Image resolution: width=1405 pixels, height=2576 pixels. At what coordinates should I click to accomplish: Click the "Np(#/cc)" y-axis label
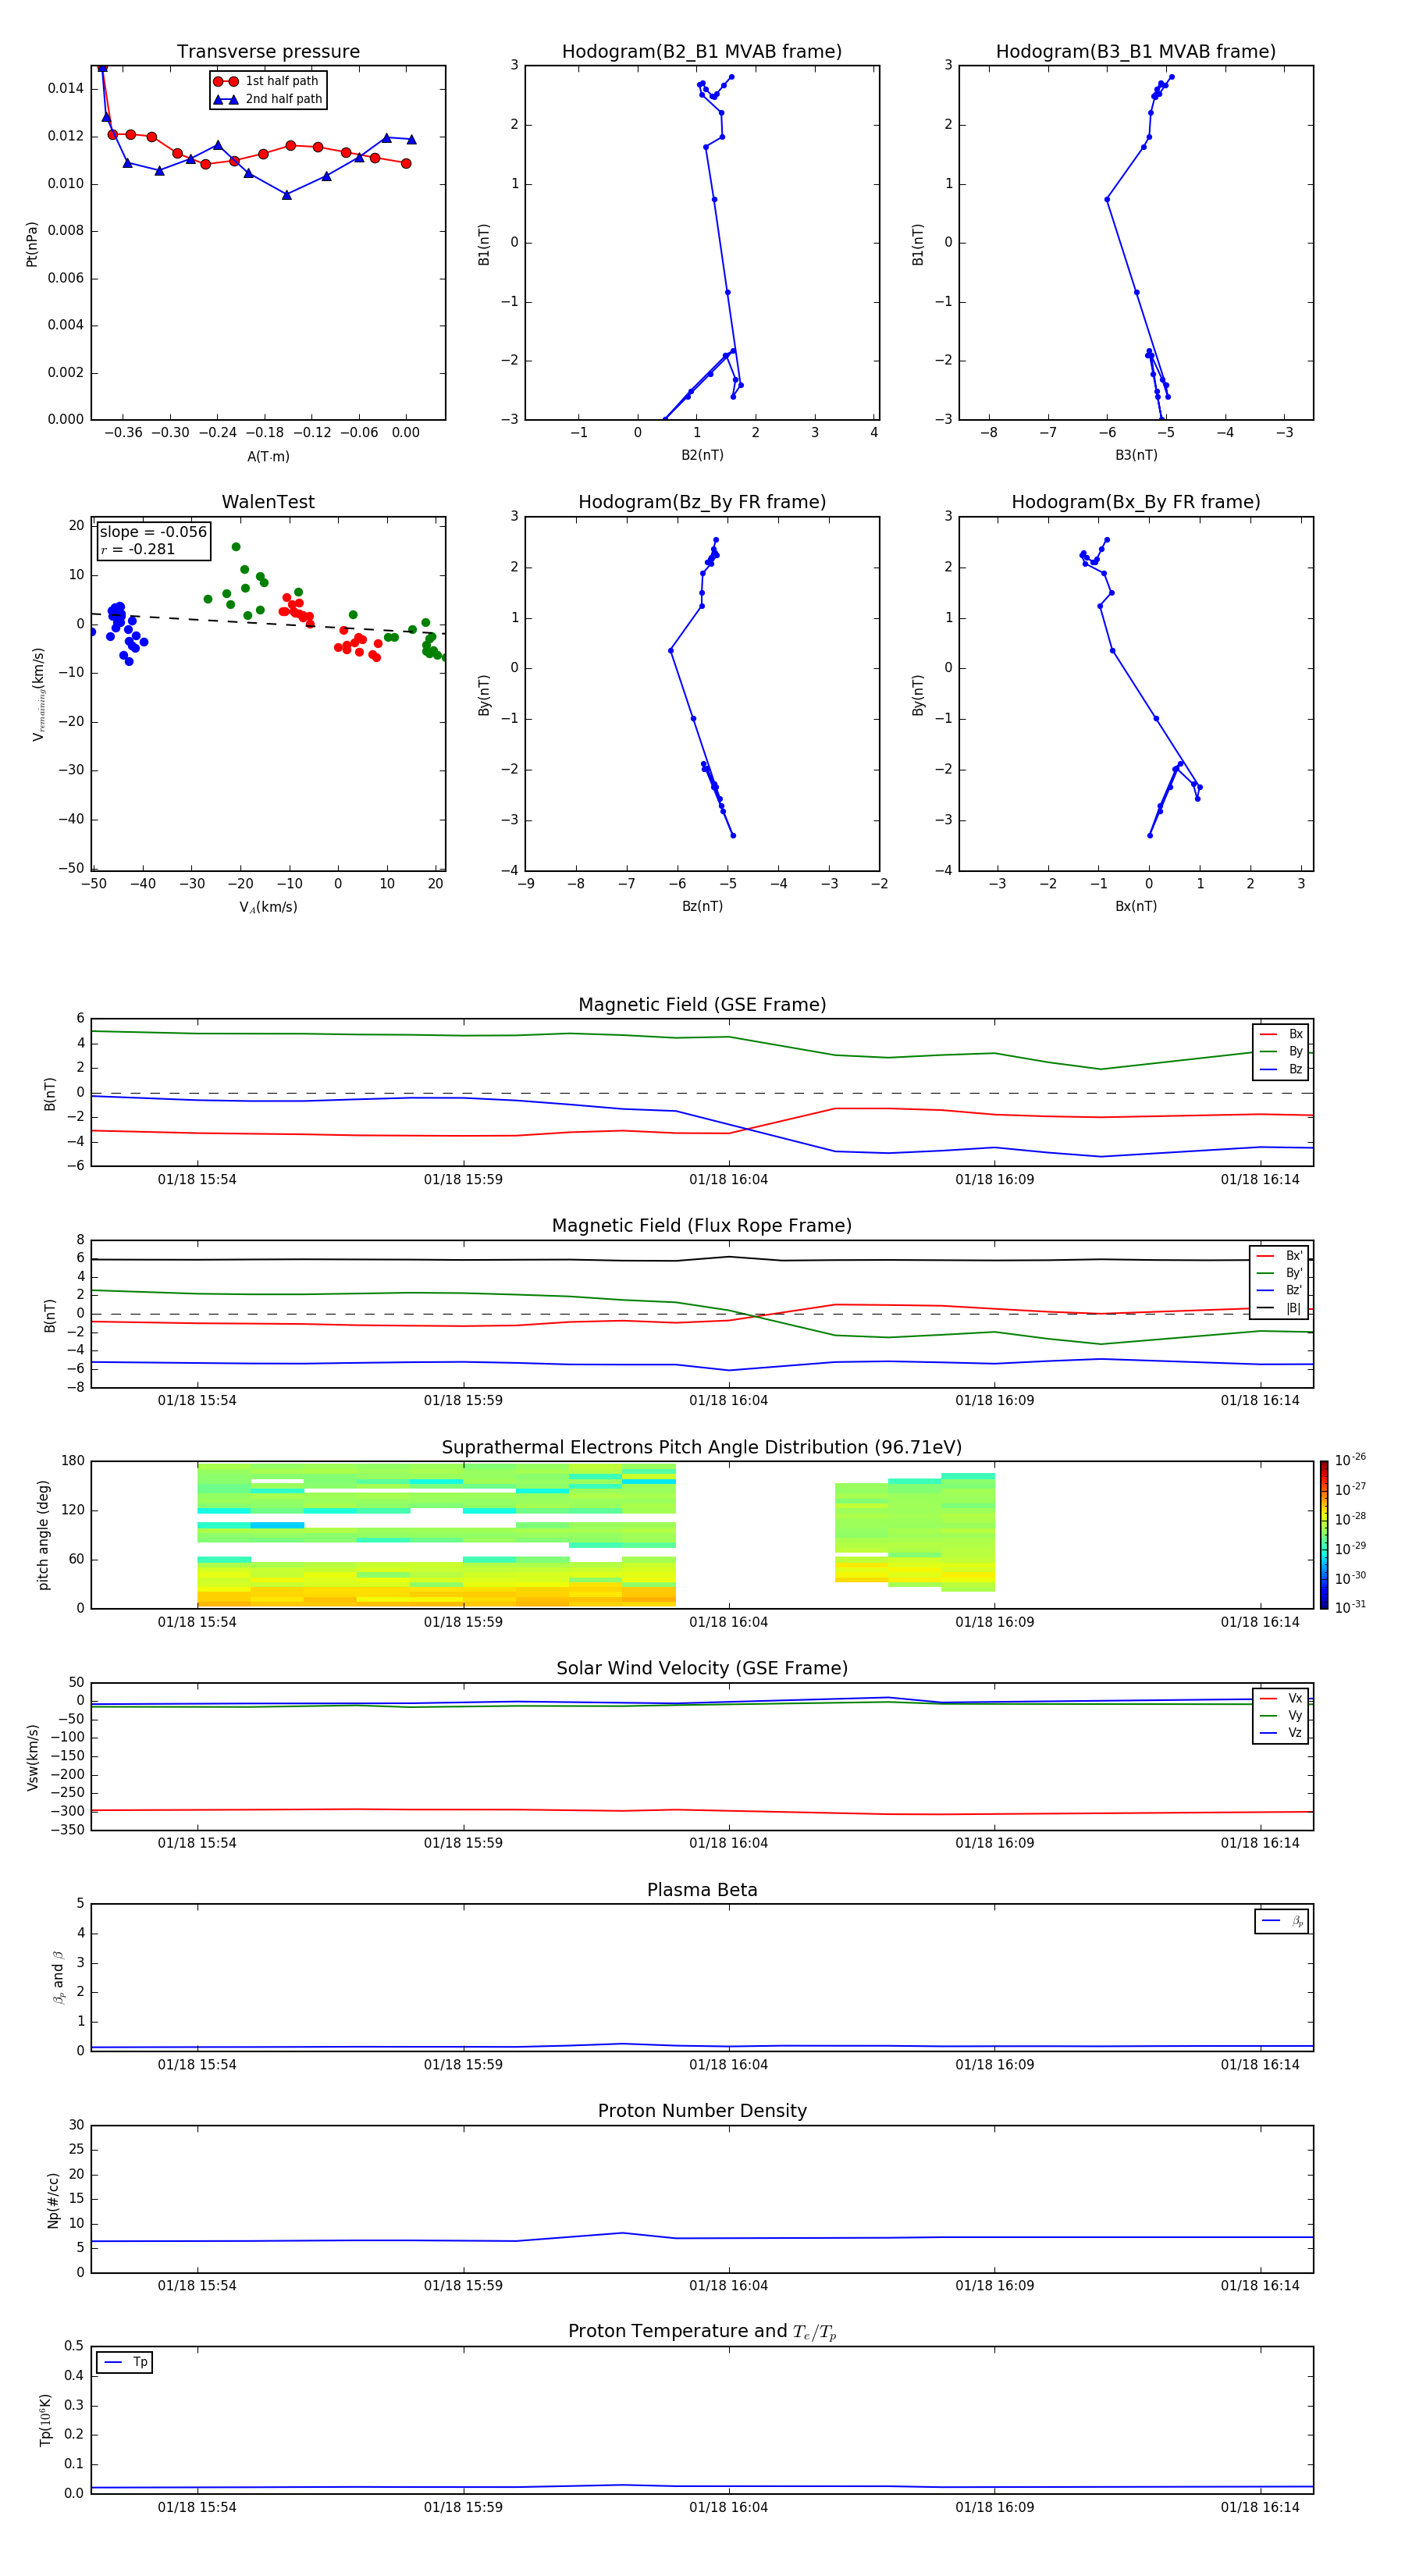tap(53, 2200)
